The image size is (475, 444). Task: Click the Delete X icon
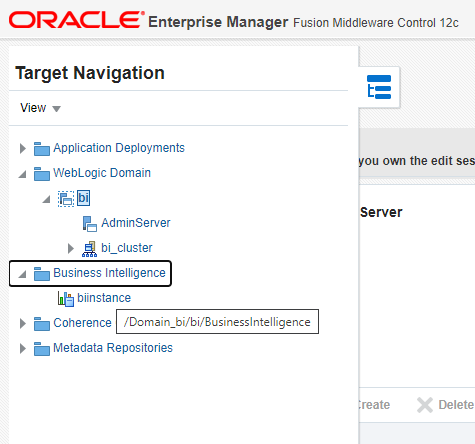click(x=425, y=405)
